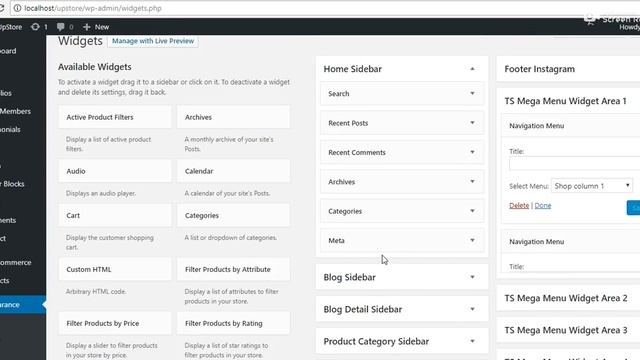
Task: Open the Blocks menu item in sidebar
Action: (12, 184)
